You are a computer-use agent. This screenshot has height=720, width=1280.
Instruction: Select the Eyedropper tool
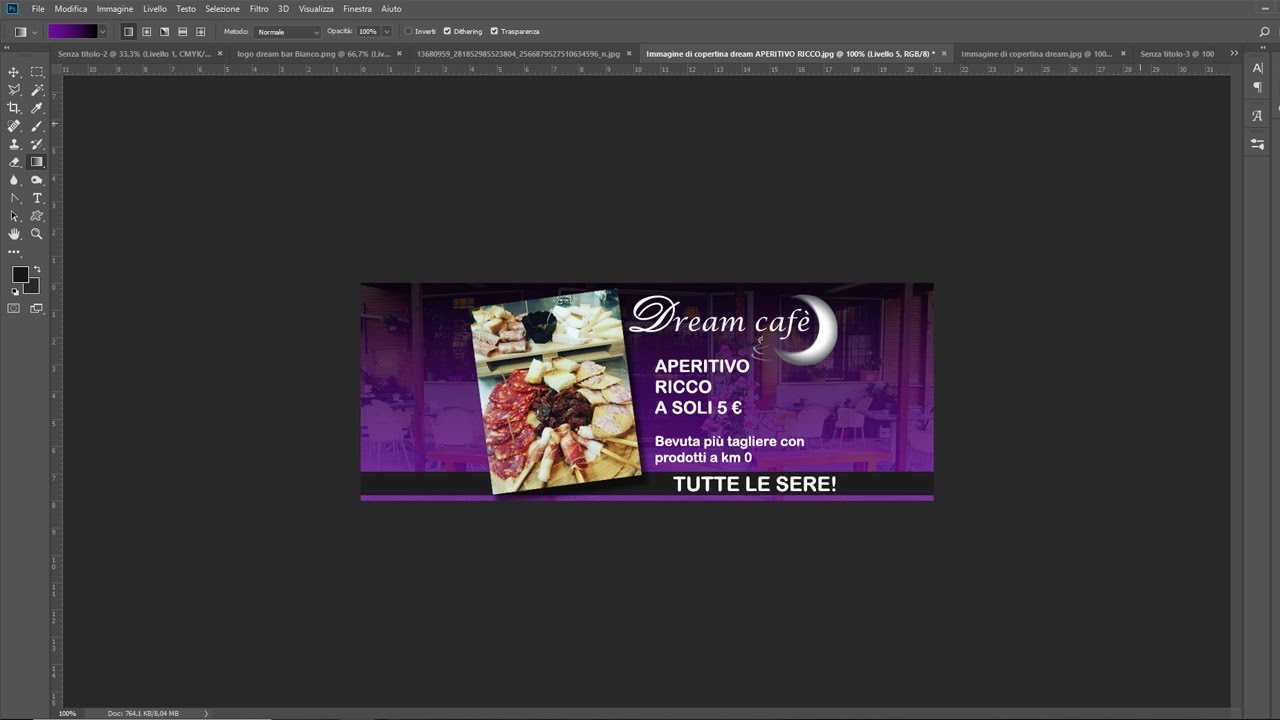37,108
